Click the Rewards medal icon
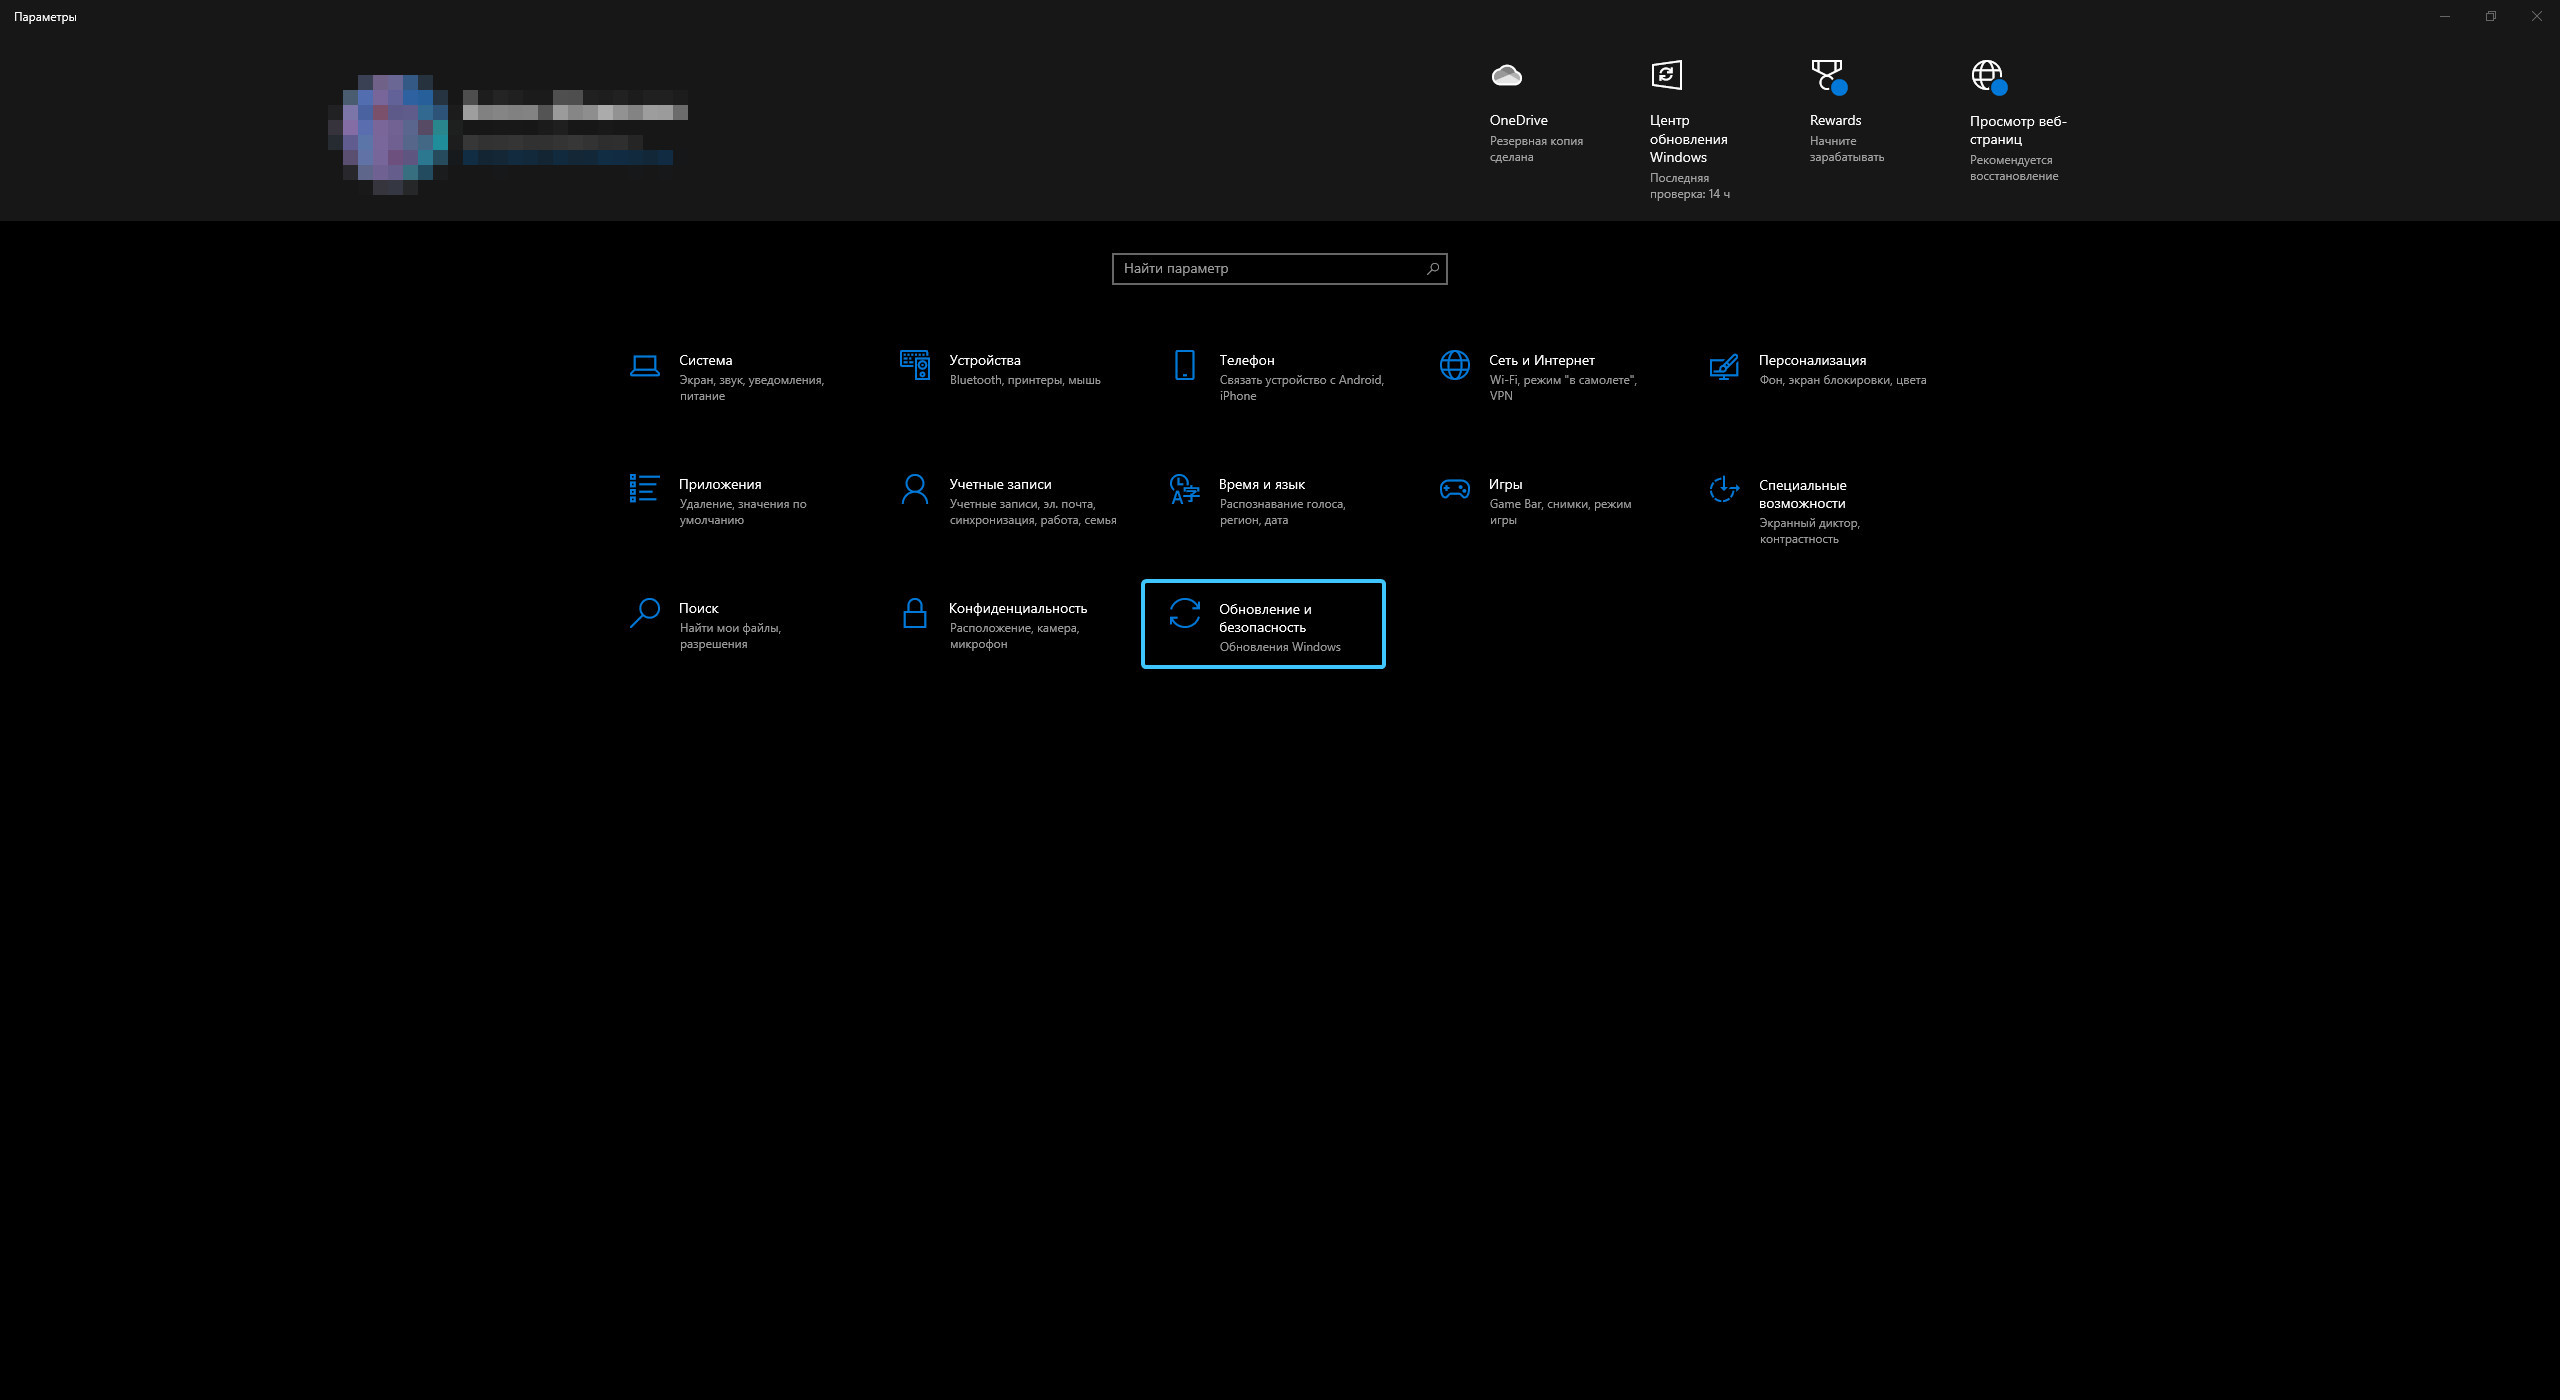2560x1400 pixels. (1827, 76)
